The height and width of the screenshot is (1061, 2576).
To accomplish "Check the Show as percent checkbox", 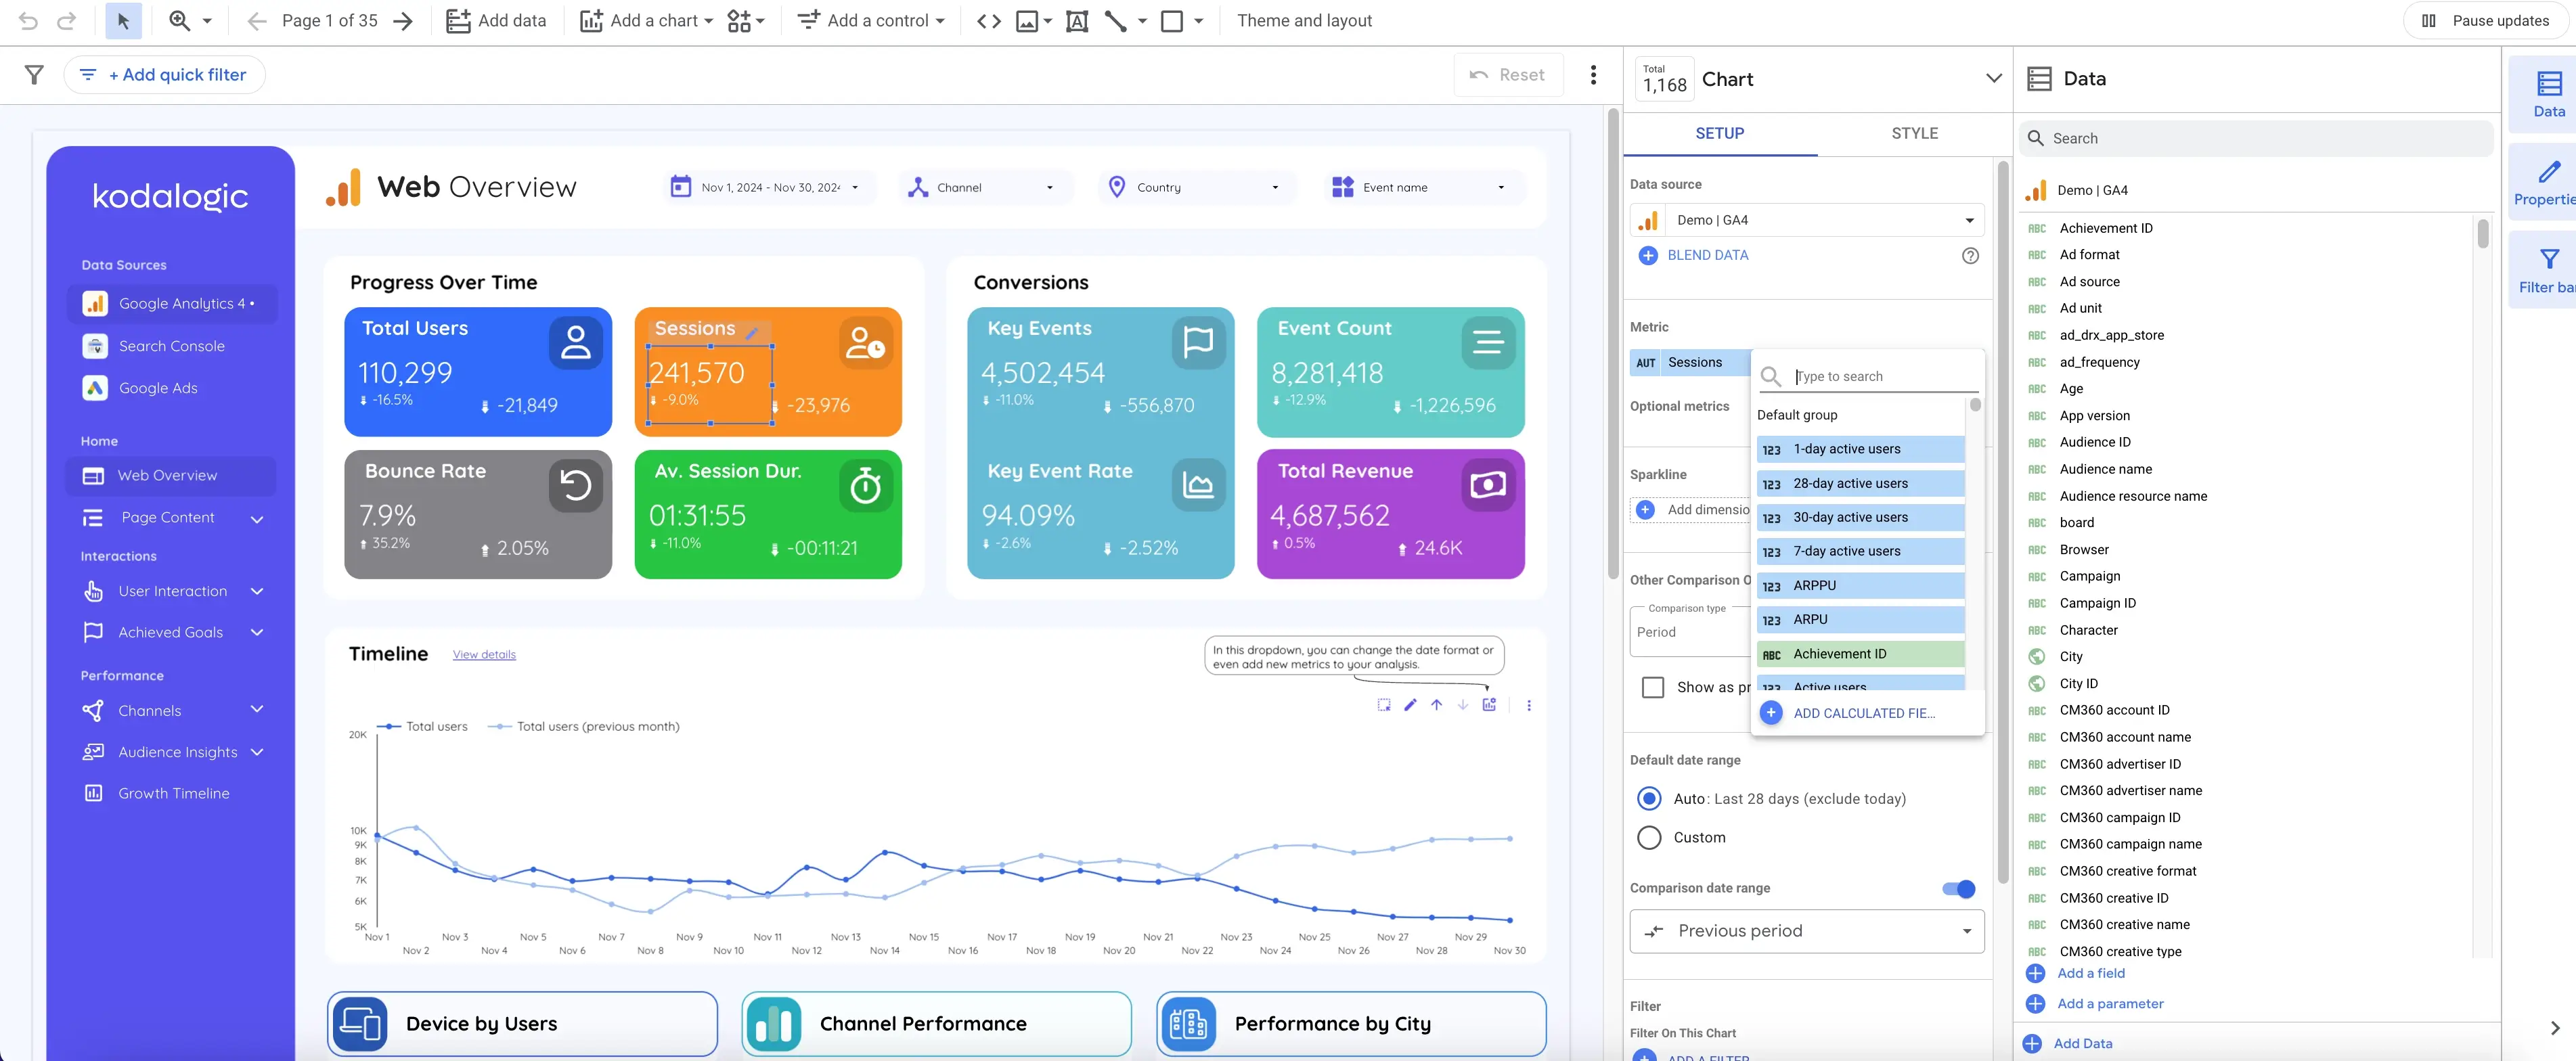I will tap(1652, 688).
